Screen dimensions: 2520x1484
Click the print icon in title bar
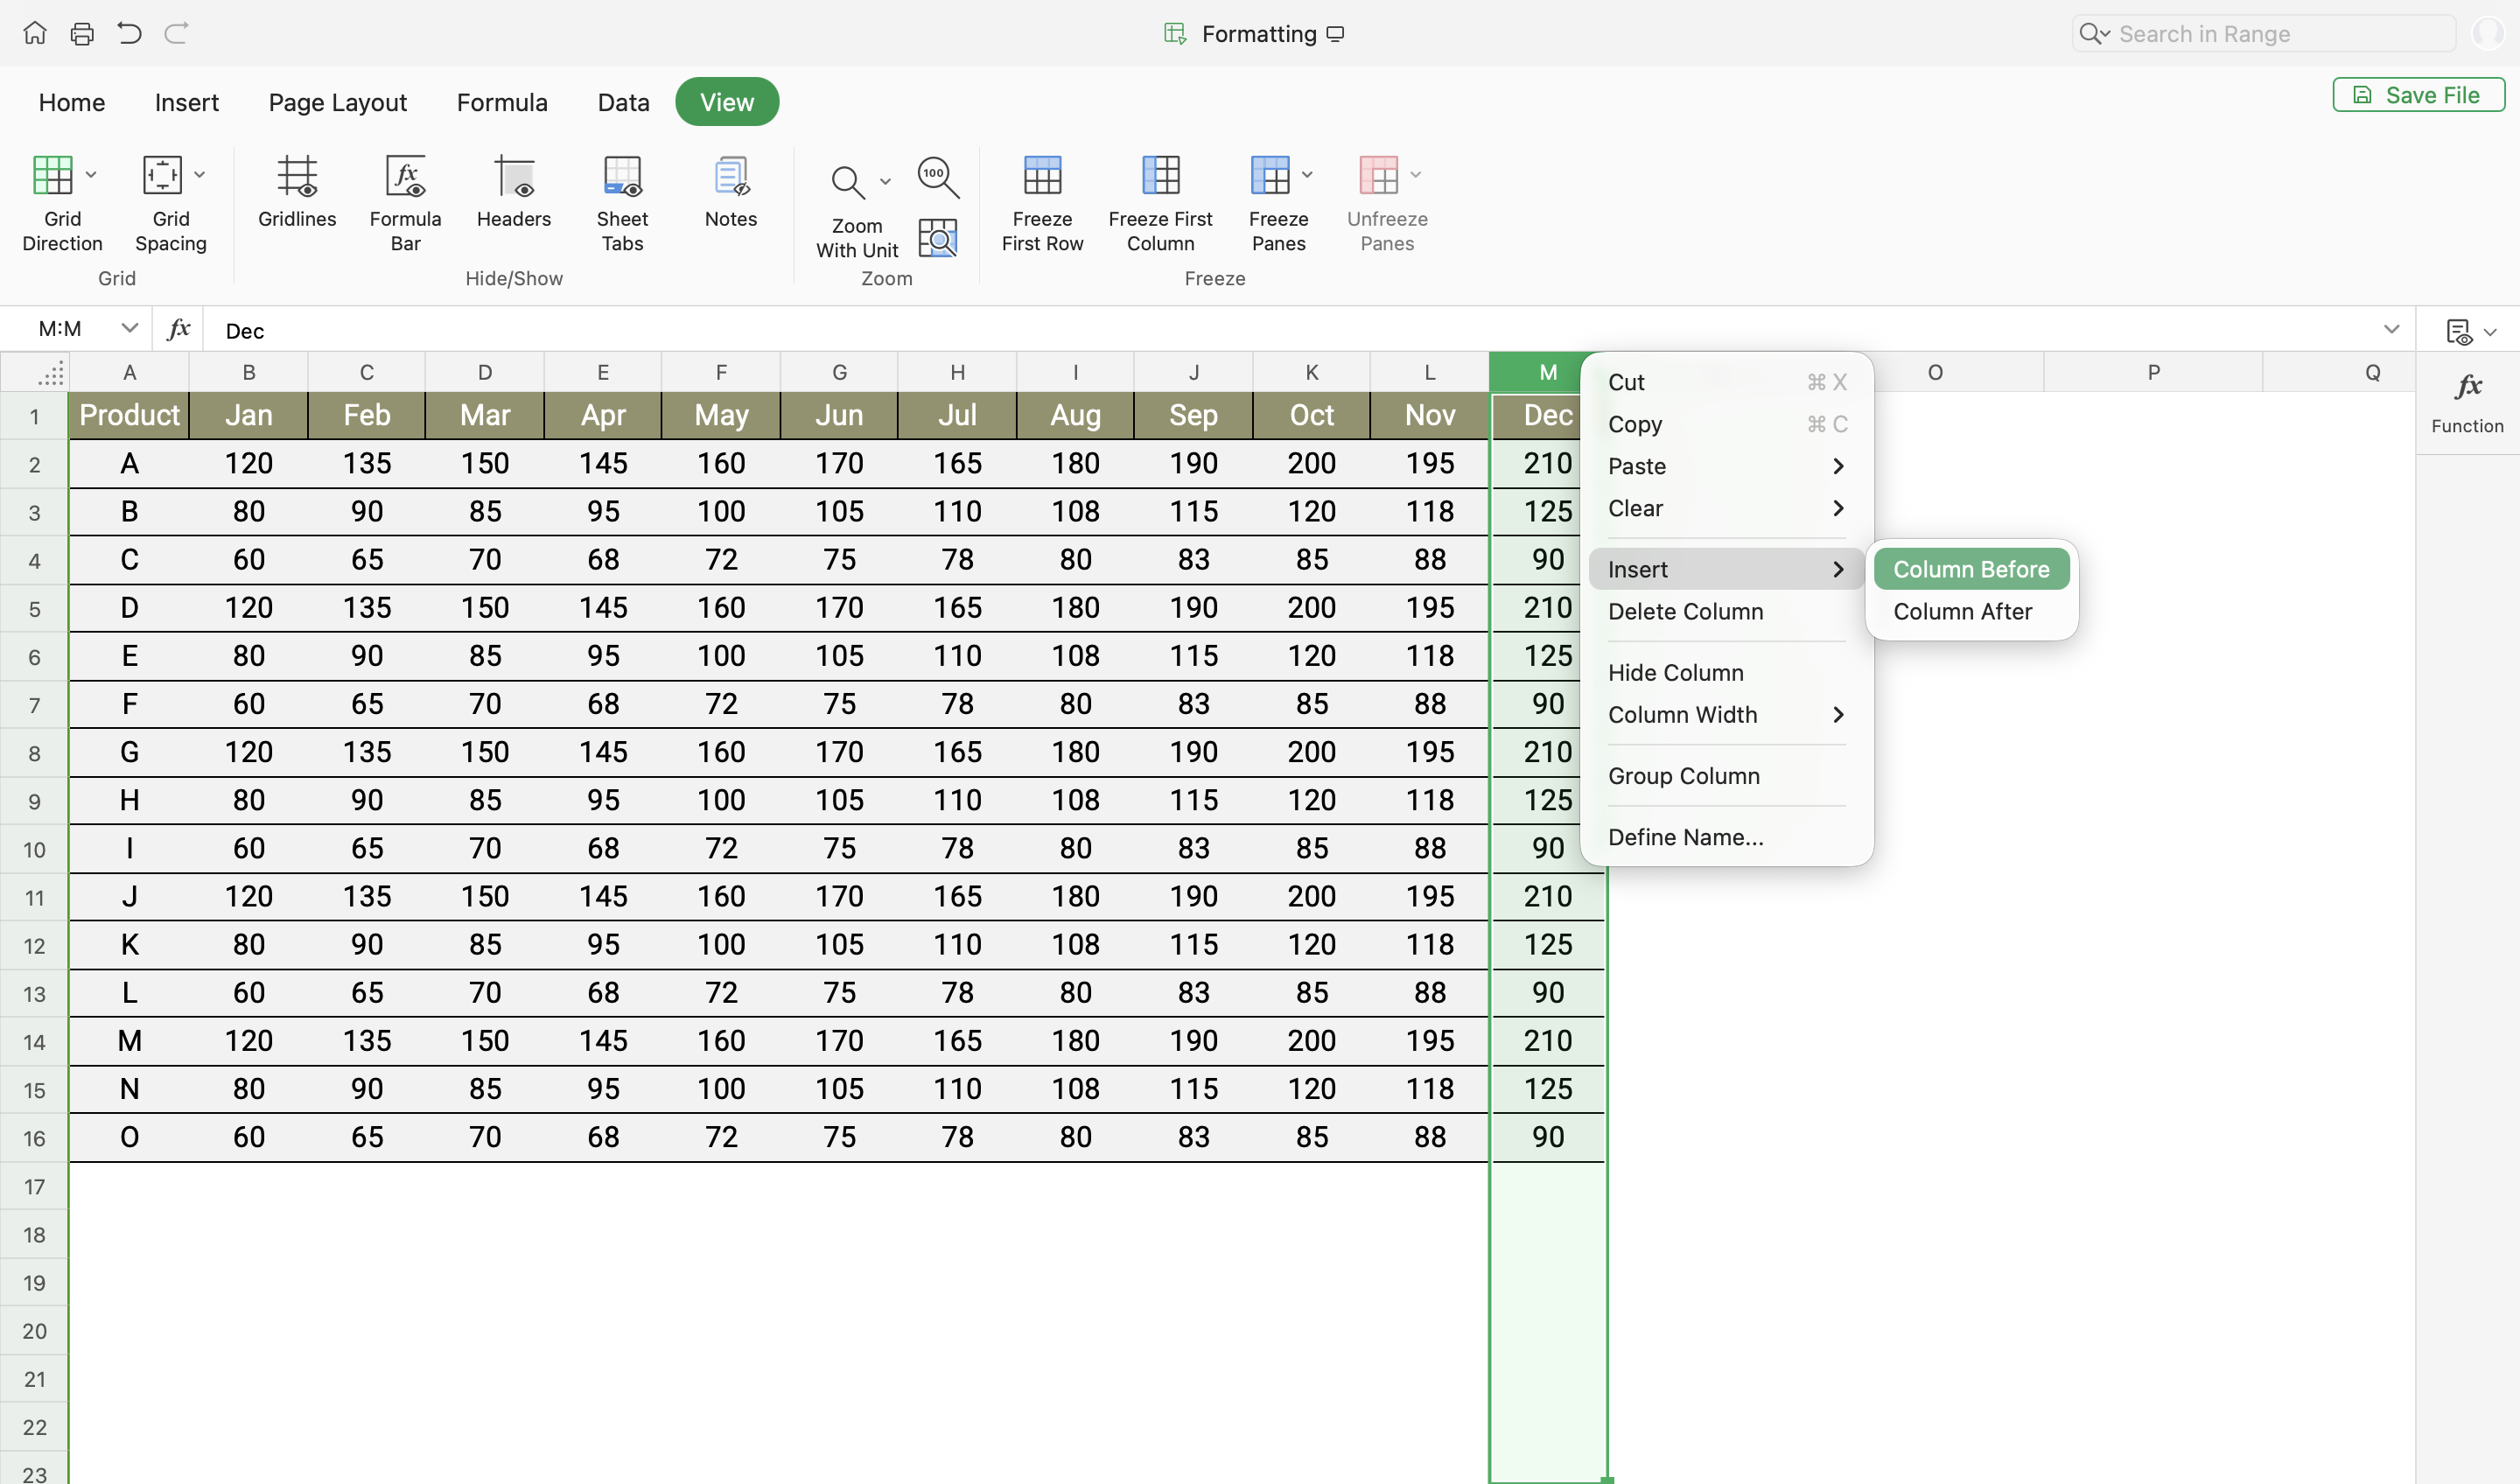tap(82, 34)
